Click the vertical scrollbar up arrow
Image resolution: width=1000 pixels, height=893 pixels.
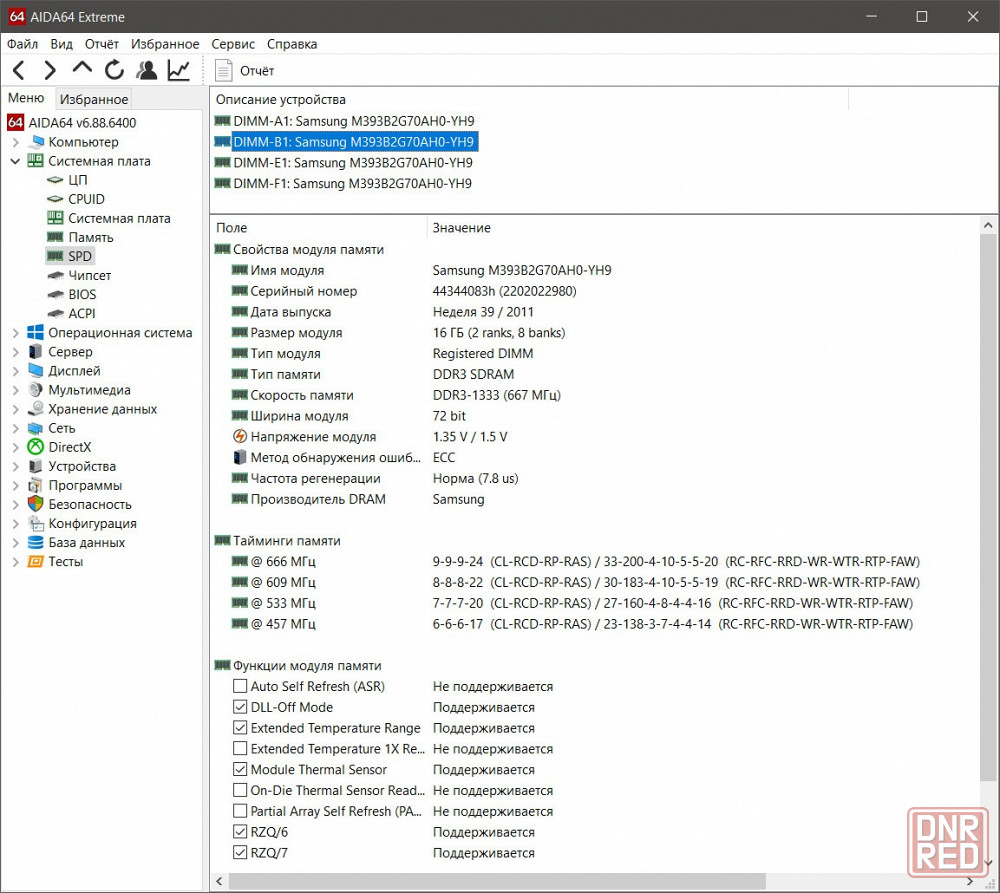[x=988, y=225]
